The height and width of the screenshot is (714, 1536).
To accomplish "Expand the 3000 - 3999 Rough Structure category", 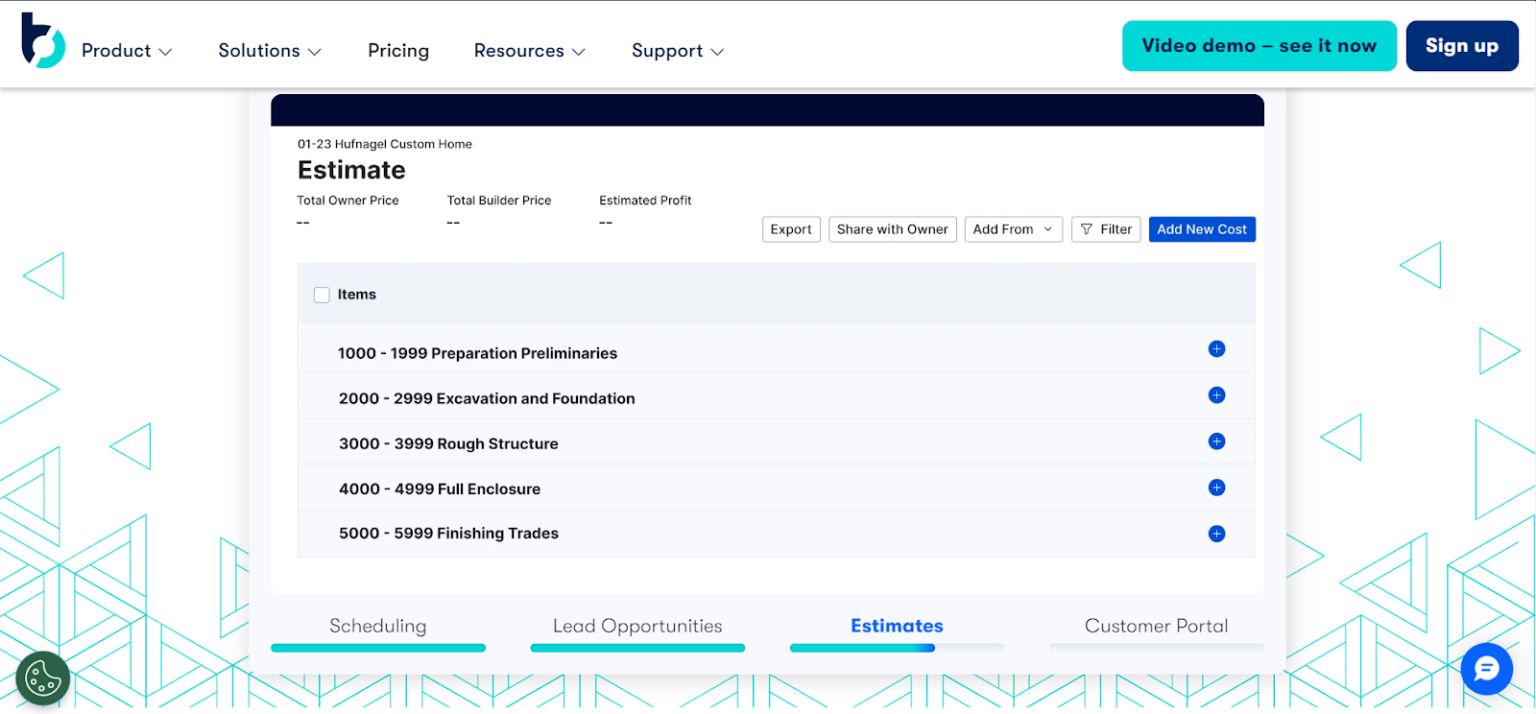I will (1216, 441).
